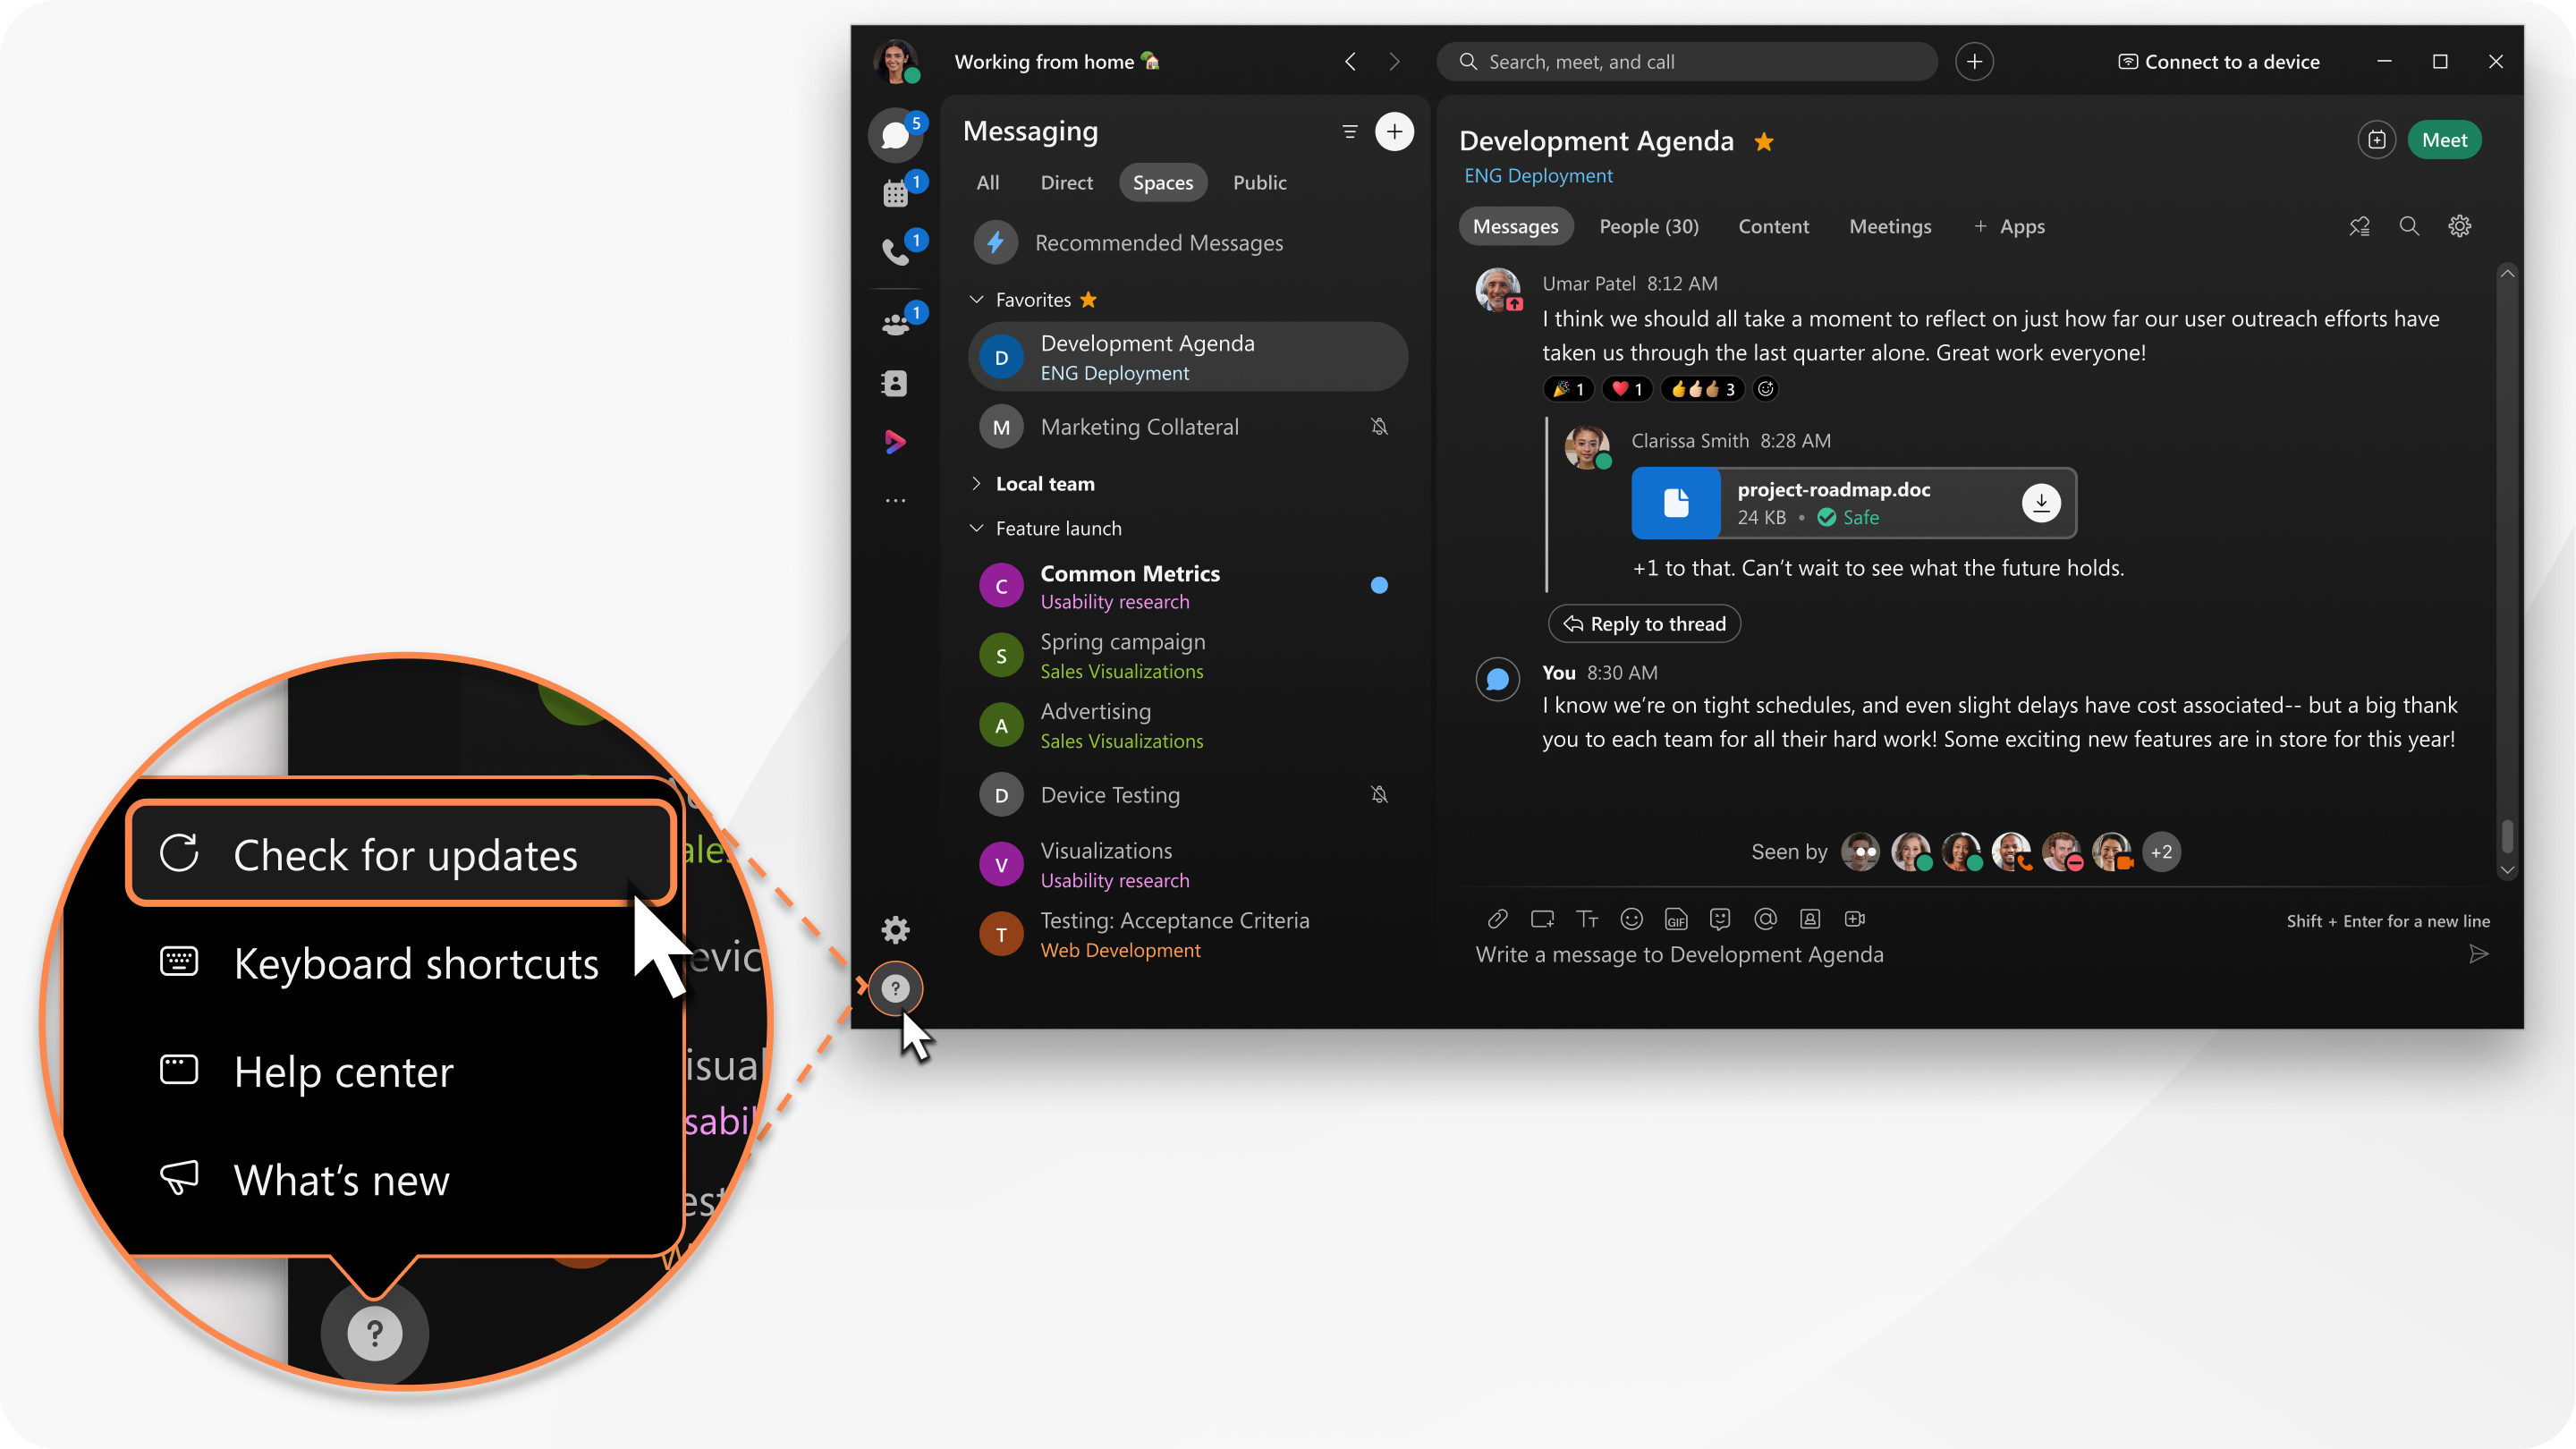Screen dimensions: 2576x1449
Task: Expand the Local team section
Action: 975,483
